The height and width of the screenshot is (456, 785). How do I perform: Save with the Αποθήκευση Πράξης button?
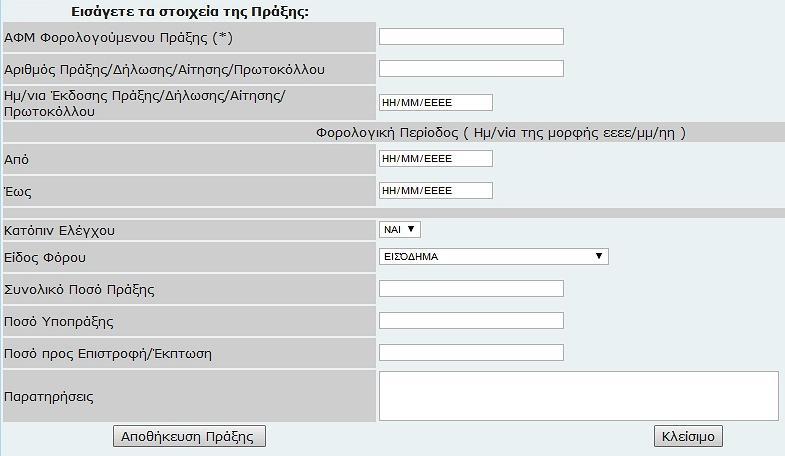pos(189,436)
